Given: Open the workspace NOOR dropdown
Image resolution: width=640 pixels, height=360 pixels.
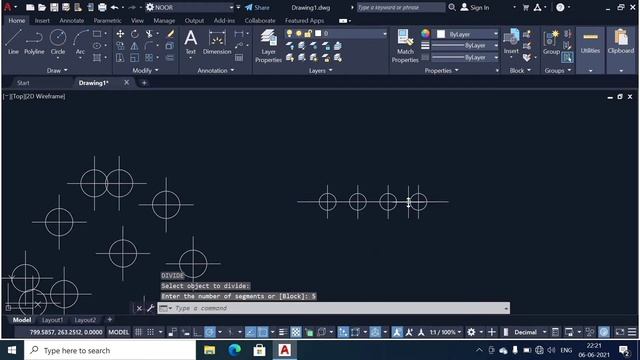Looking at the screenshot, I should point(231,7).
